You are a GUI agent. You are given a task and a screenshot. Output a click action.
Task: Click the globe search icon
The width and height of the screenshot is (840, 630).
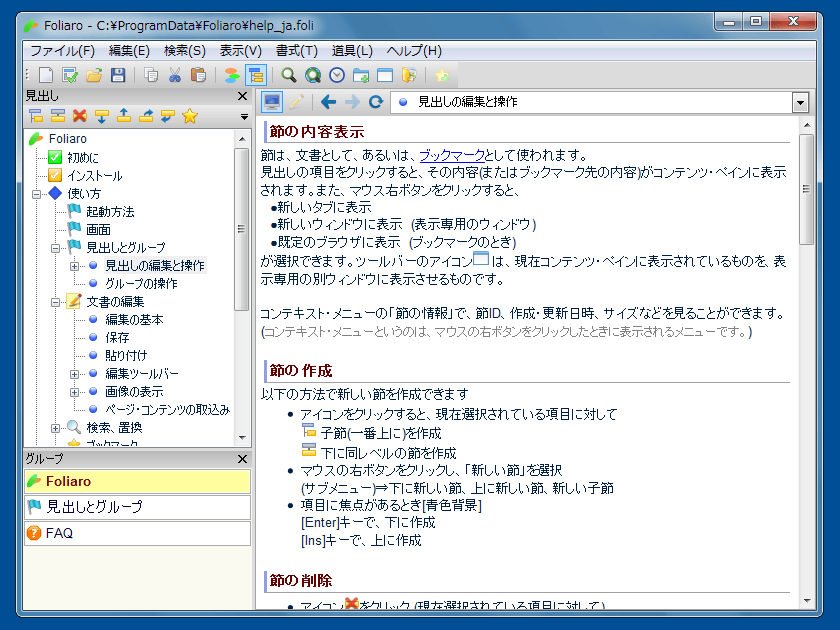[313, 75]
